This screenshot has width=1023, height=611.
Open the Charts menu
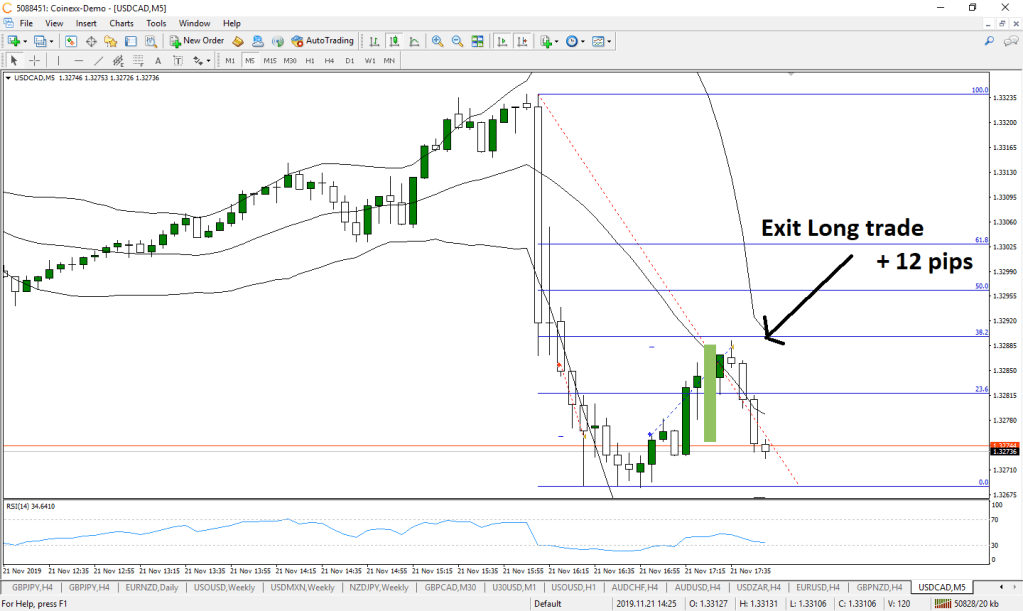pyautogui.click(x=121, y=22)
